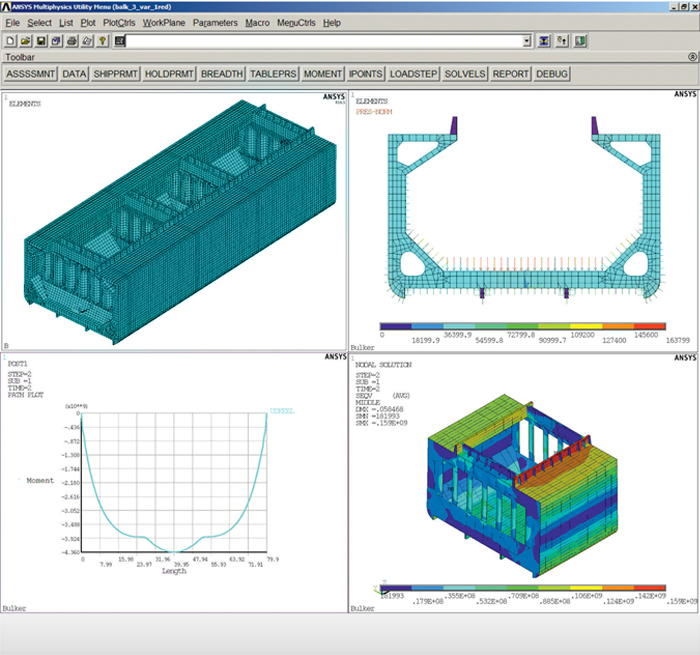Click the MOMENT toolbar button
This screenshot has height=655, width=700.
point(322,74)
